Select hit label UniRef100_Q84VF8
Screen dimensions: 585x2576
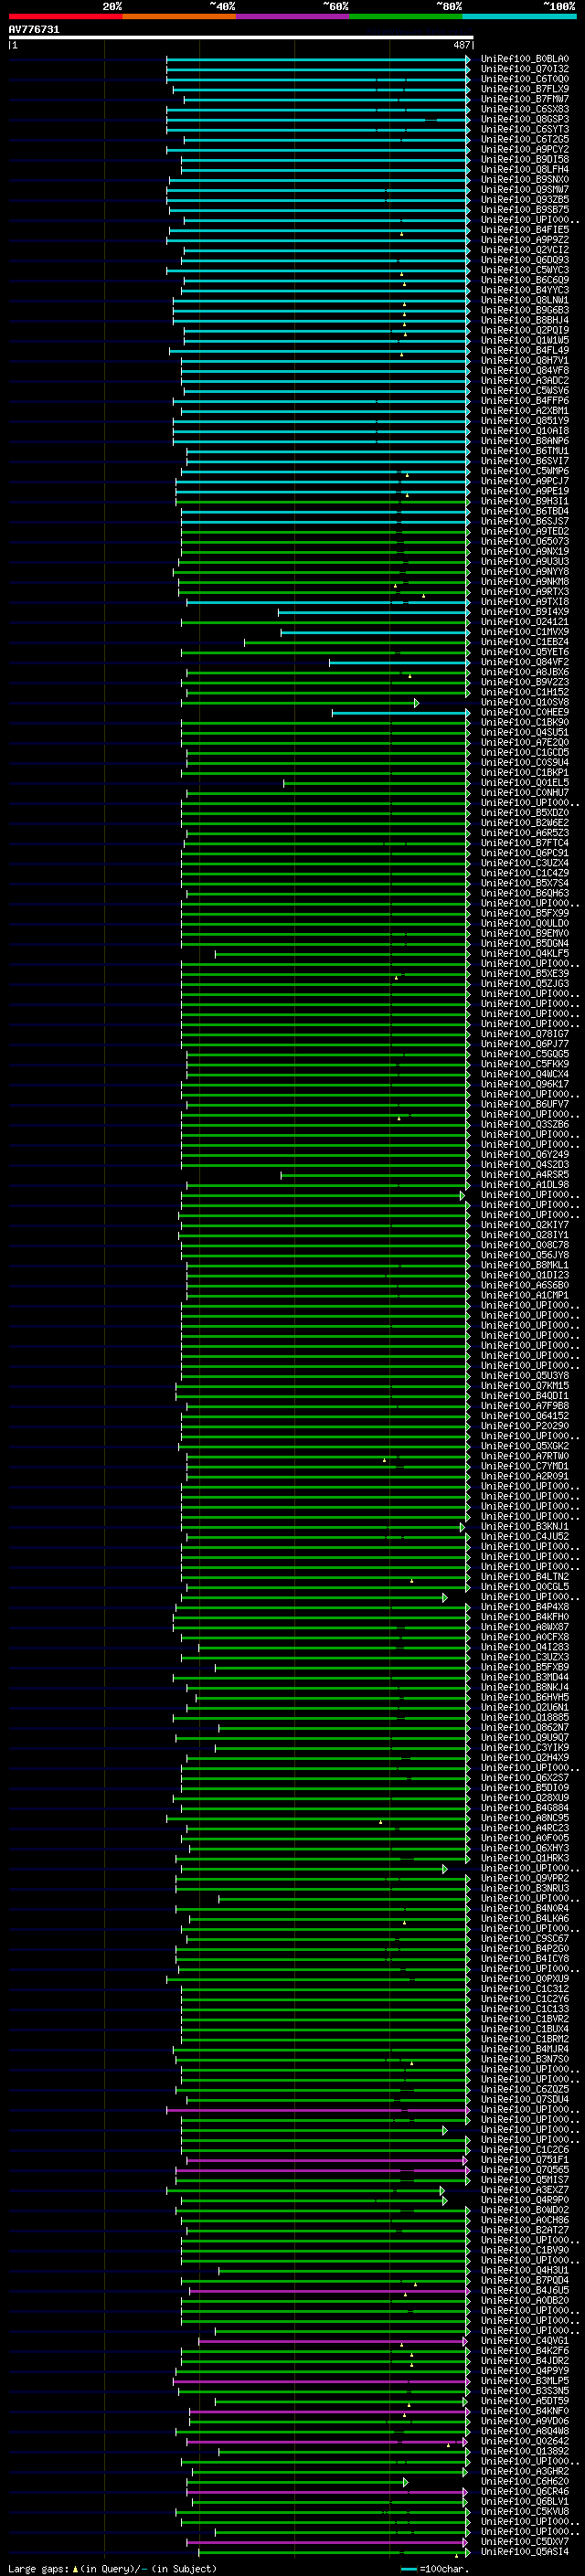pyautogui.click(x=525, y=371)
